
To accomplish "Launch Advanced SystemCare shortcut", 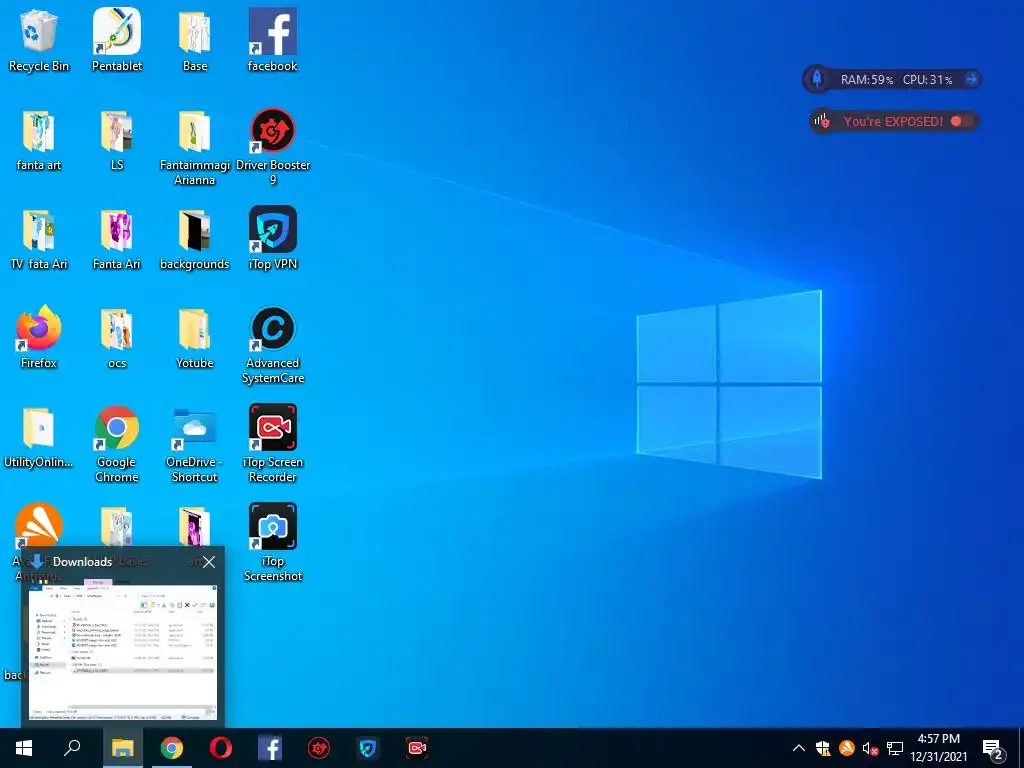I will click(273, 346).
